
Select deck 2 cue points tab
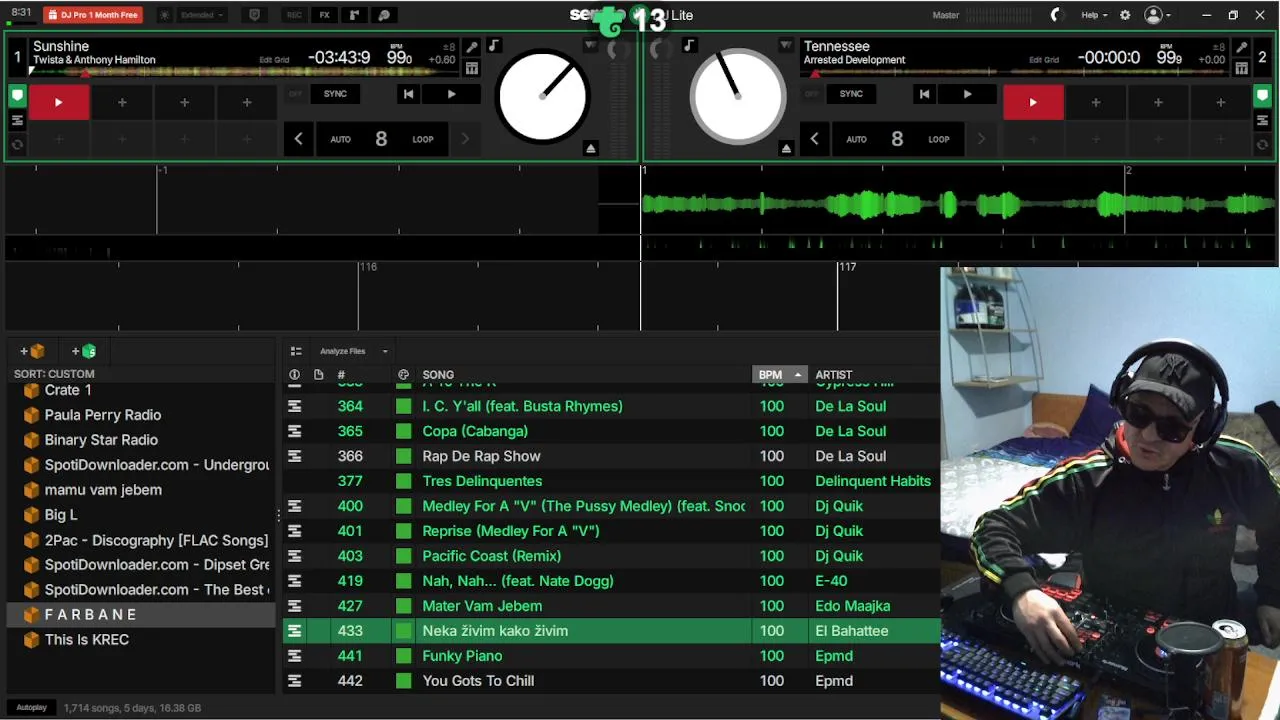coord(1263,96)
